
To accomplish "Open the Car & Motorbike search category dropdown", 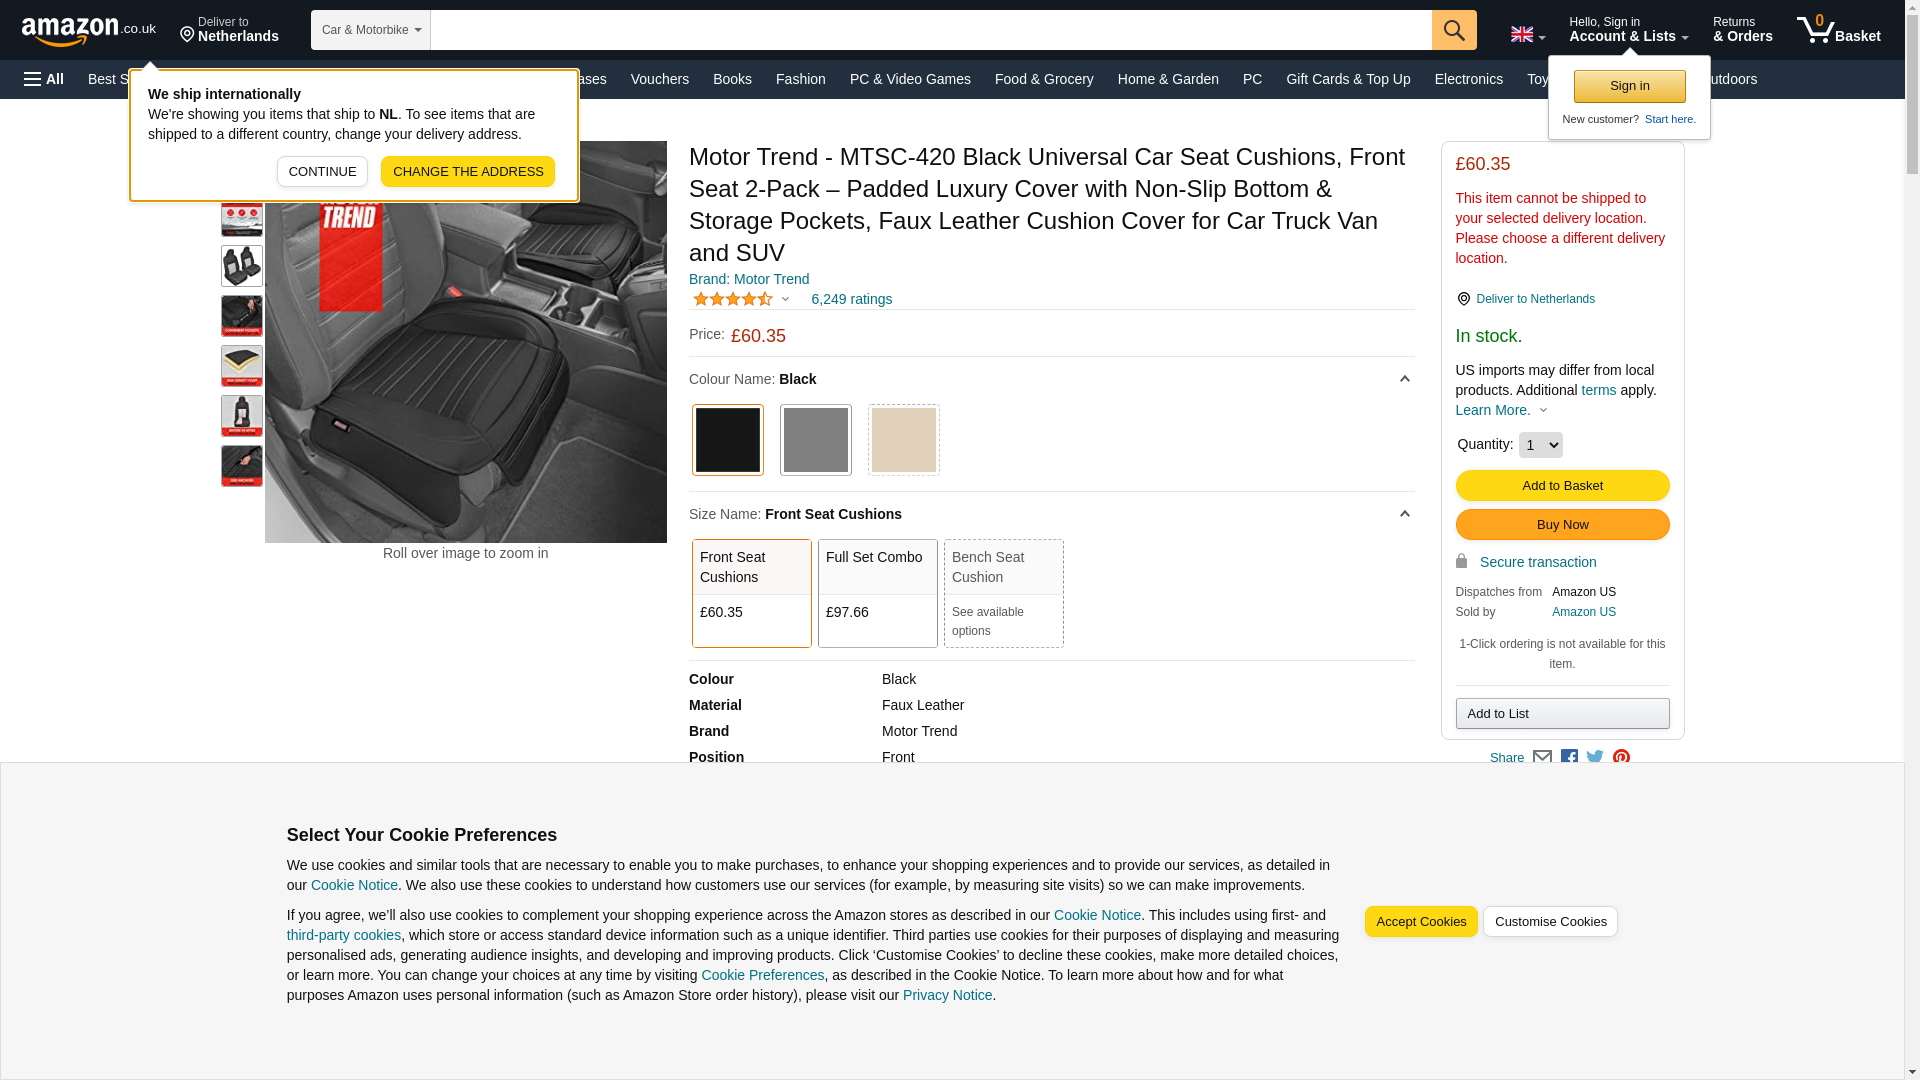I will 370,30.
